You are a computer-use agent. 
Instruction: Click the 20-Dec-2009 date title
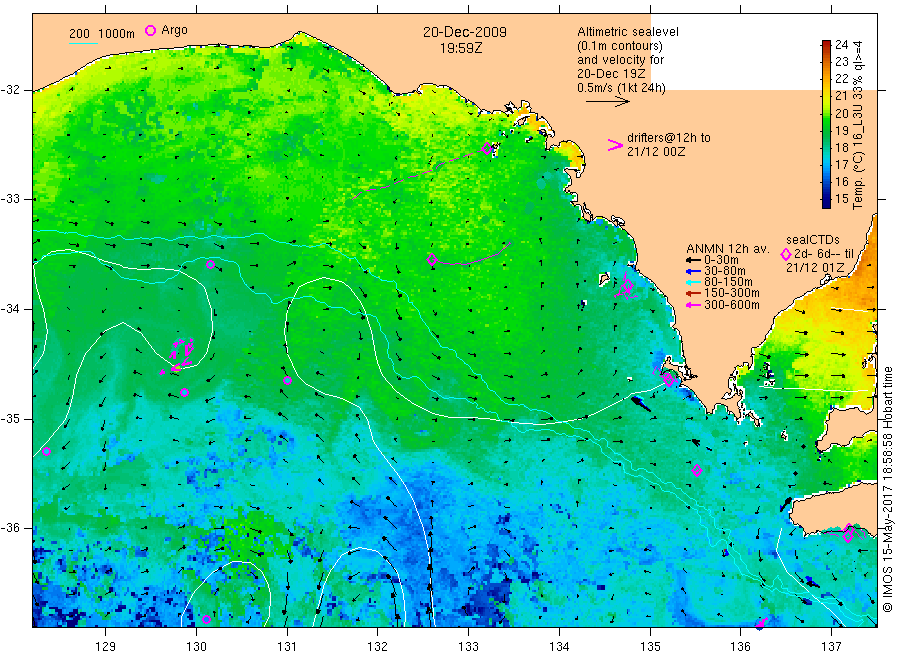465,32
